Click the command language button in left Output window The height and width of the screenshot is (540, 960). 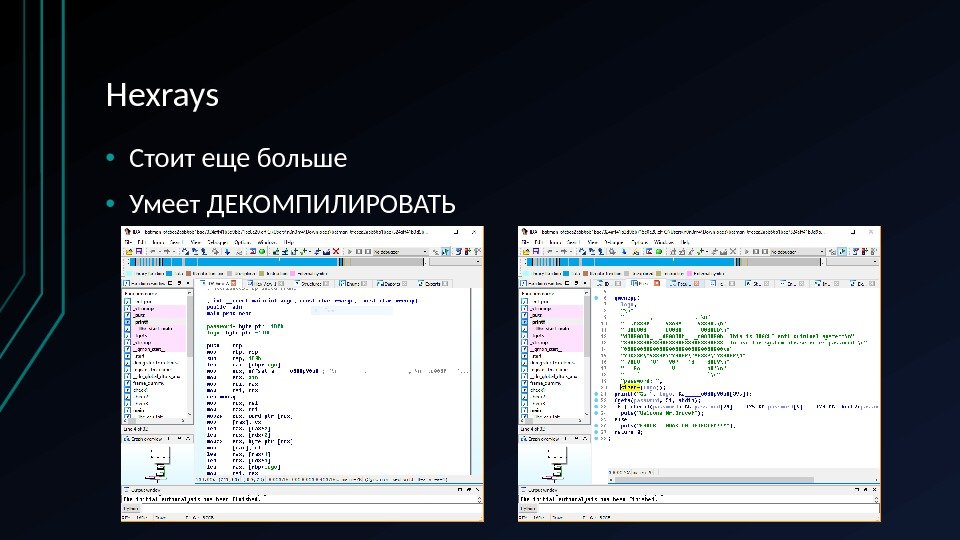(x=132, y=509)
